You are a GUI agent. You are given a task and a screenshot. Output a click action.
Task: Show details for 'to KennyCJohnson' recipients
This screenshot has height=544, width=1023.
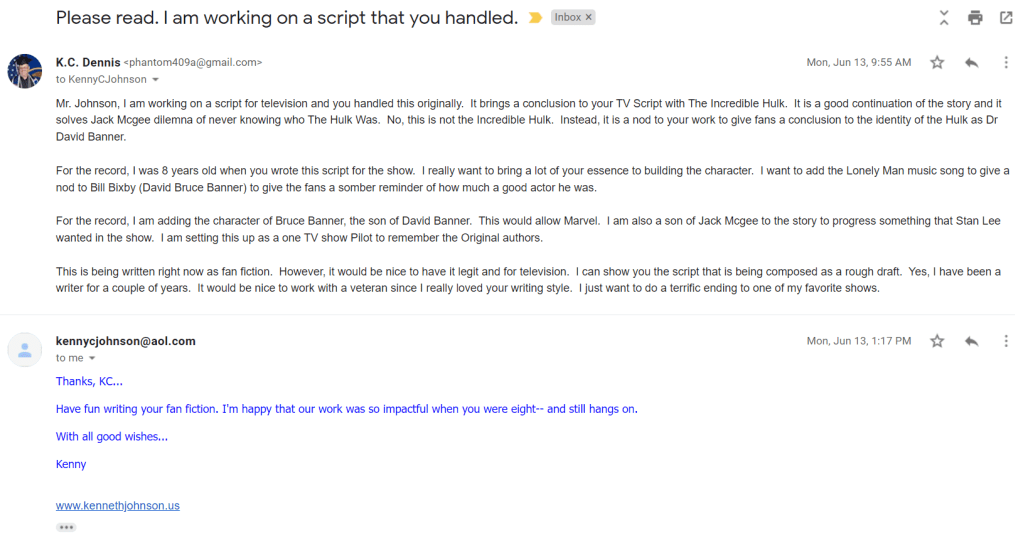tap(155, 80)
